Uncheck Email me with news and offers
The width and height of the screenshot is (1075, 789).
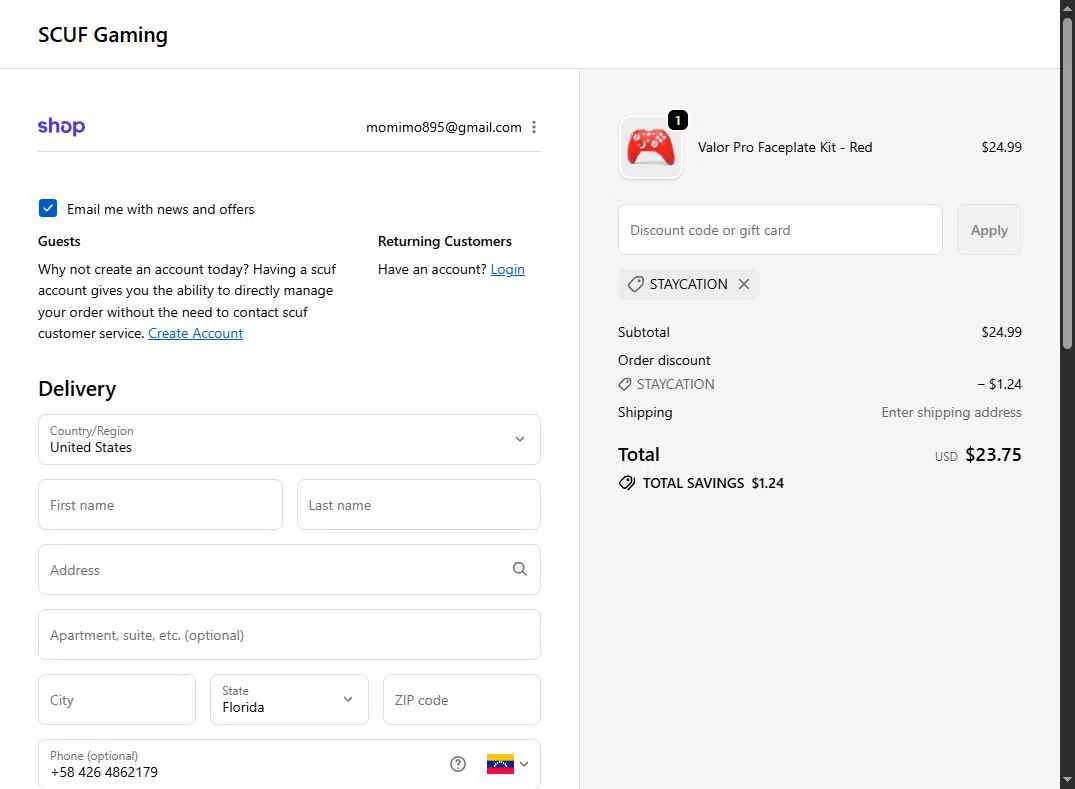48,208
